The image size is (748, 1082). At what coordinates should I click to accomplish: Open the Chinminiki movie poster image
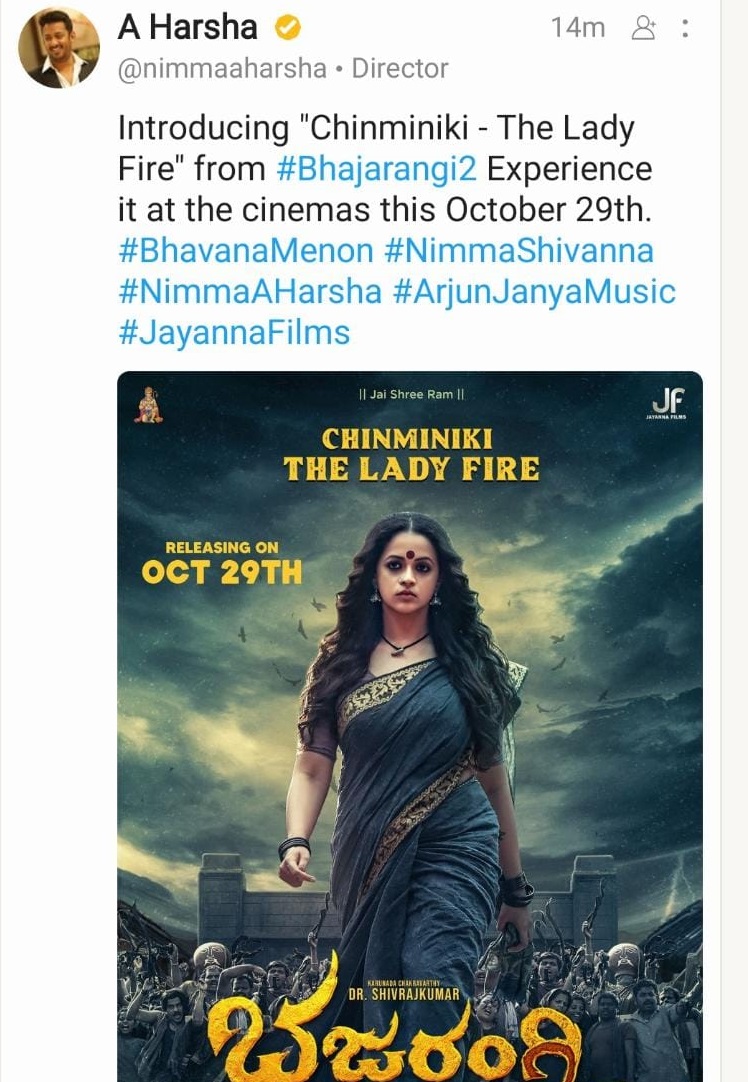pyautogui.click(x=410, y=726)
